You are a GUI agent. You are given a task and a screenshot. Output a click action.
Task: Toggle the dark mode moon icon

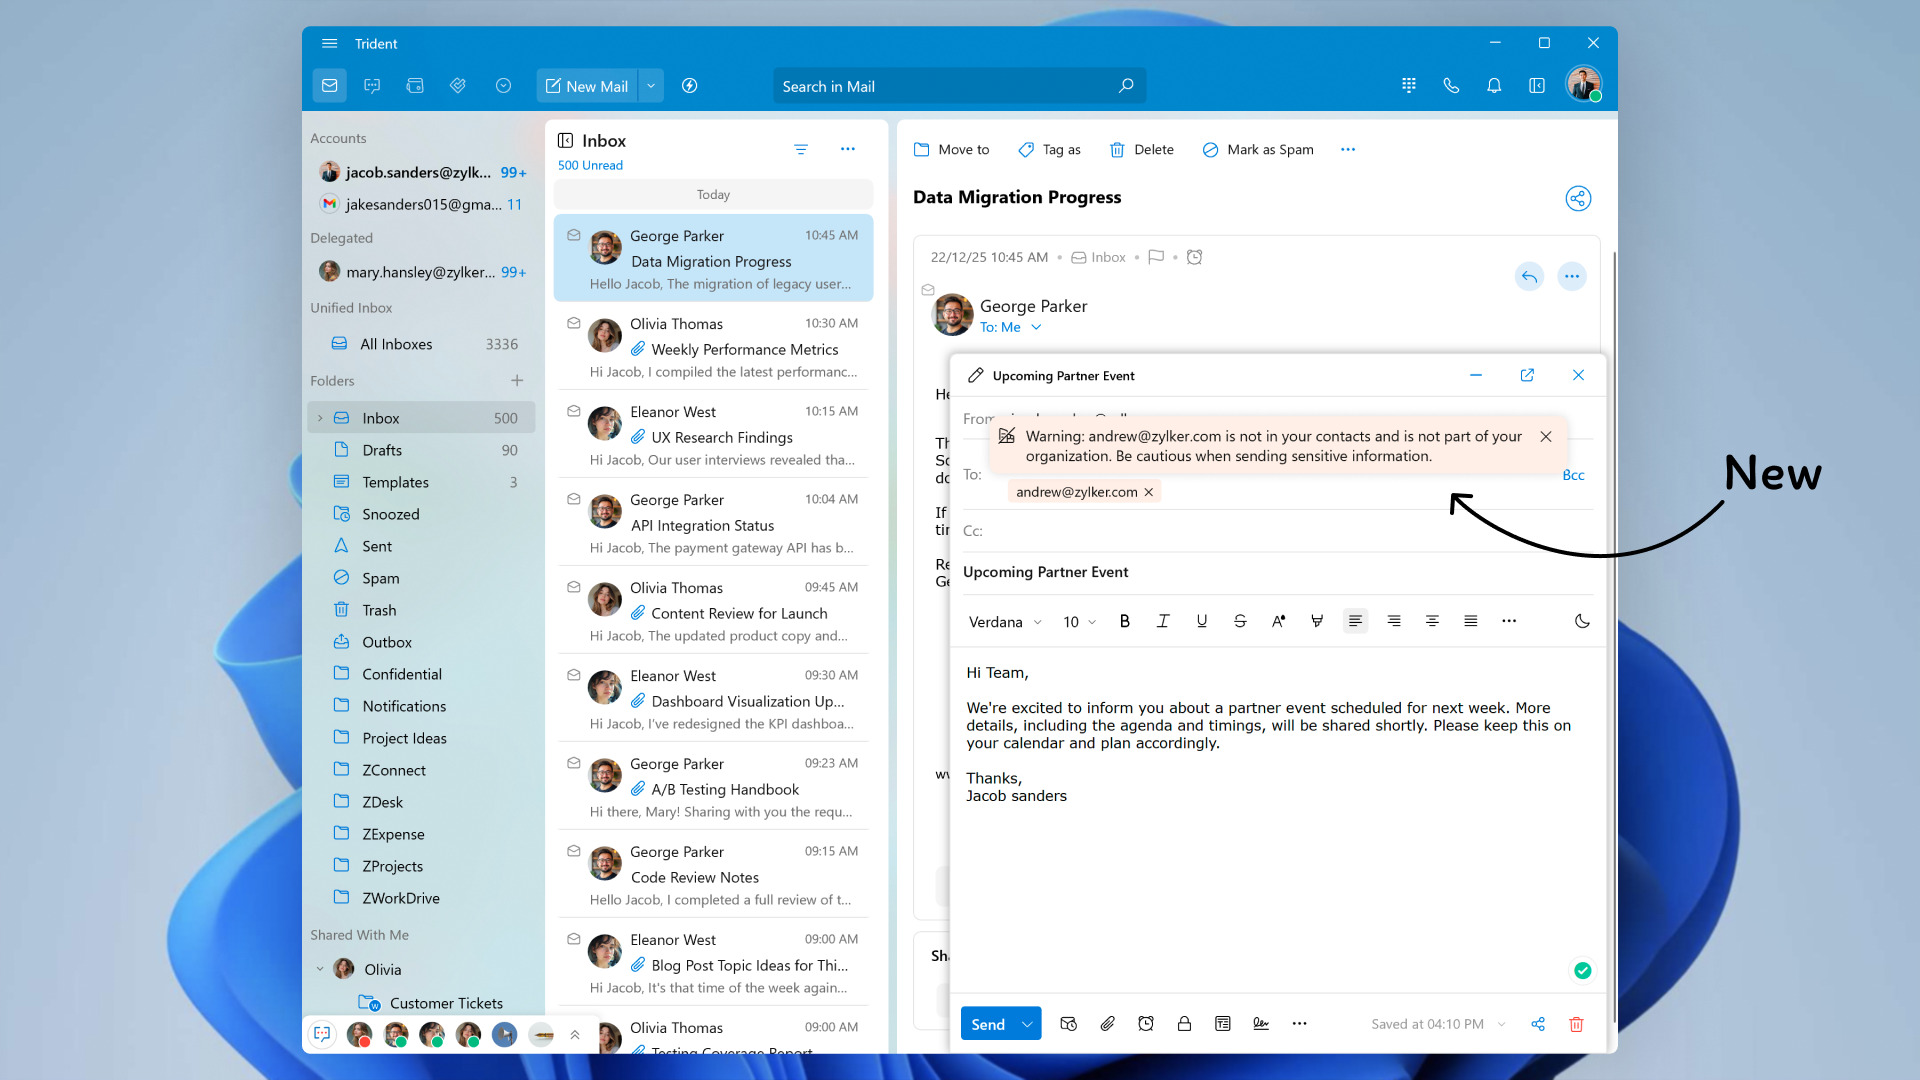(1582, 621)
